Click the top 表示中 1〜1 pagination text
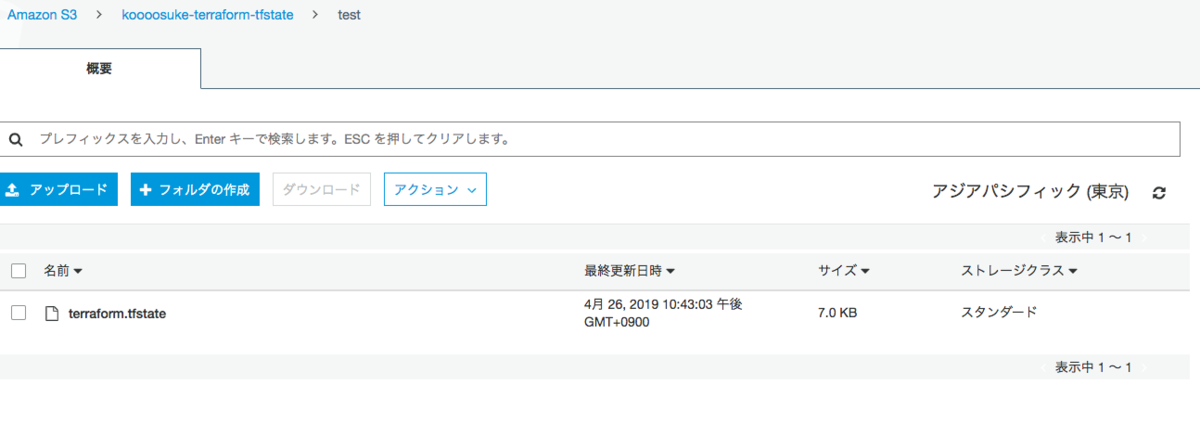 [1093, 237]
